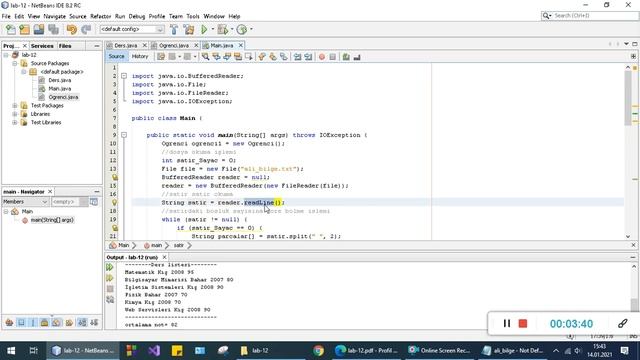Click the yellow Rerun with modifications icon
640x360 pixels.
[110, 278]
